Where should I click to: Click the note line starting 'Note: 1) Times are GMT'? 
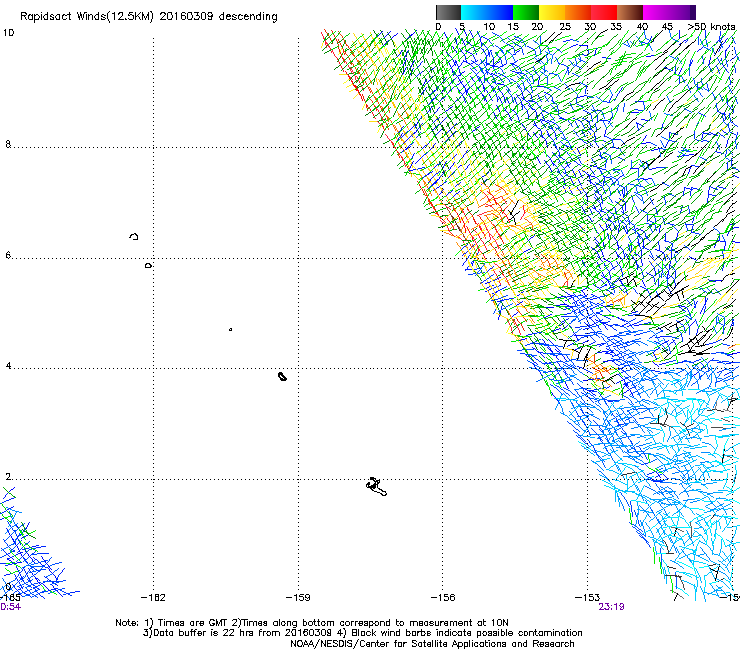312,623
